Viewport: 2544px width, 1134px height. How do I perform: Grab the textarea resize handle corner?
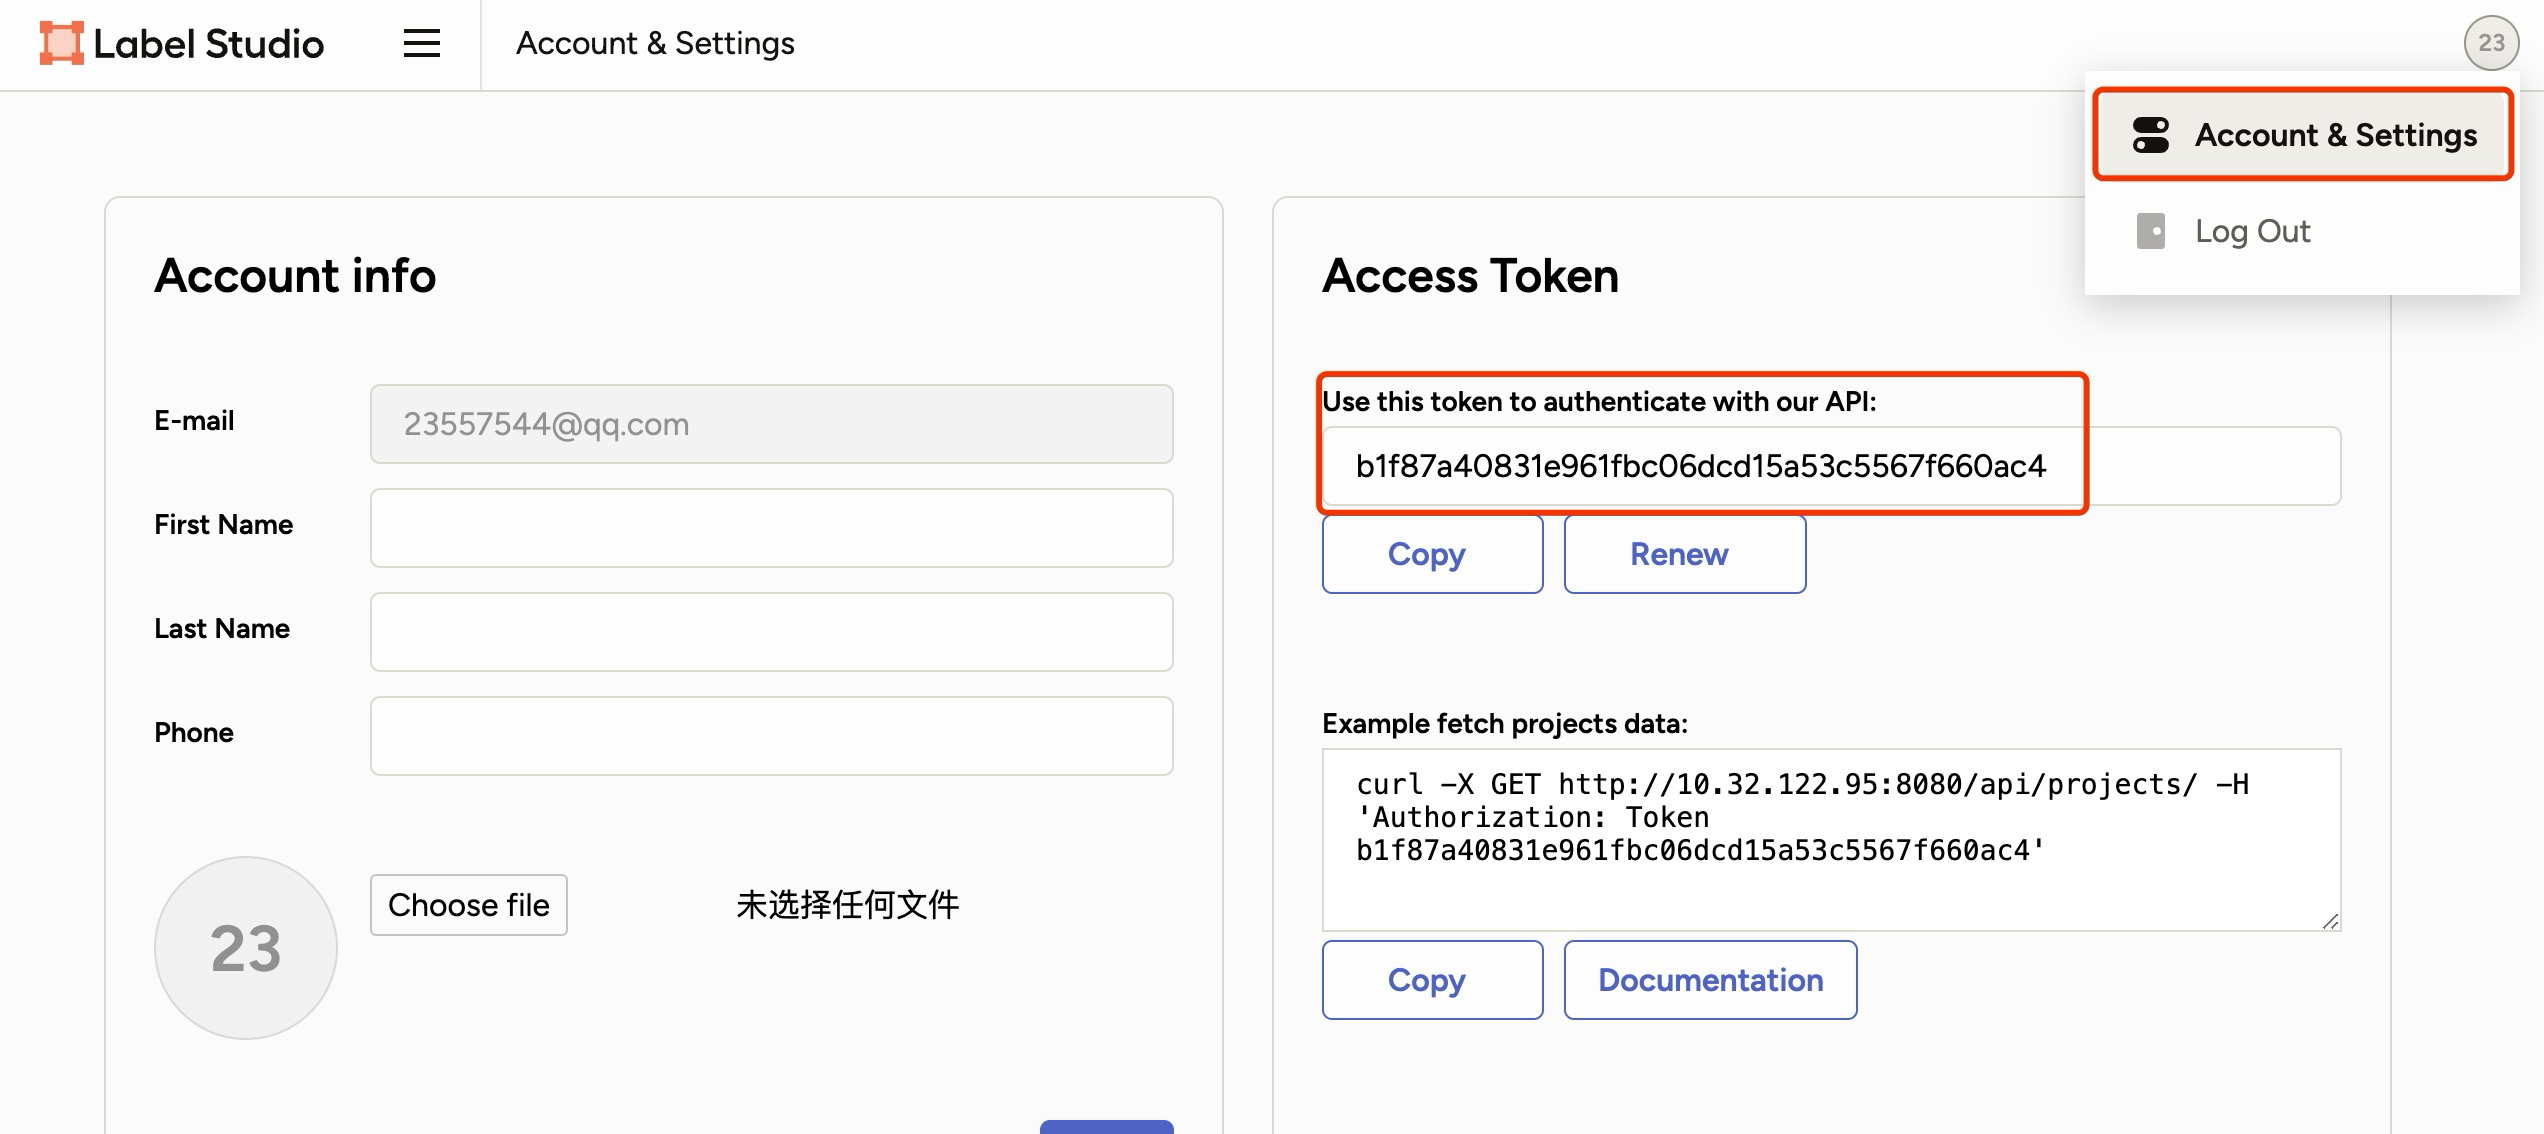[x=2330, y=921]
